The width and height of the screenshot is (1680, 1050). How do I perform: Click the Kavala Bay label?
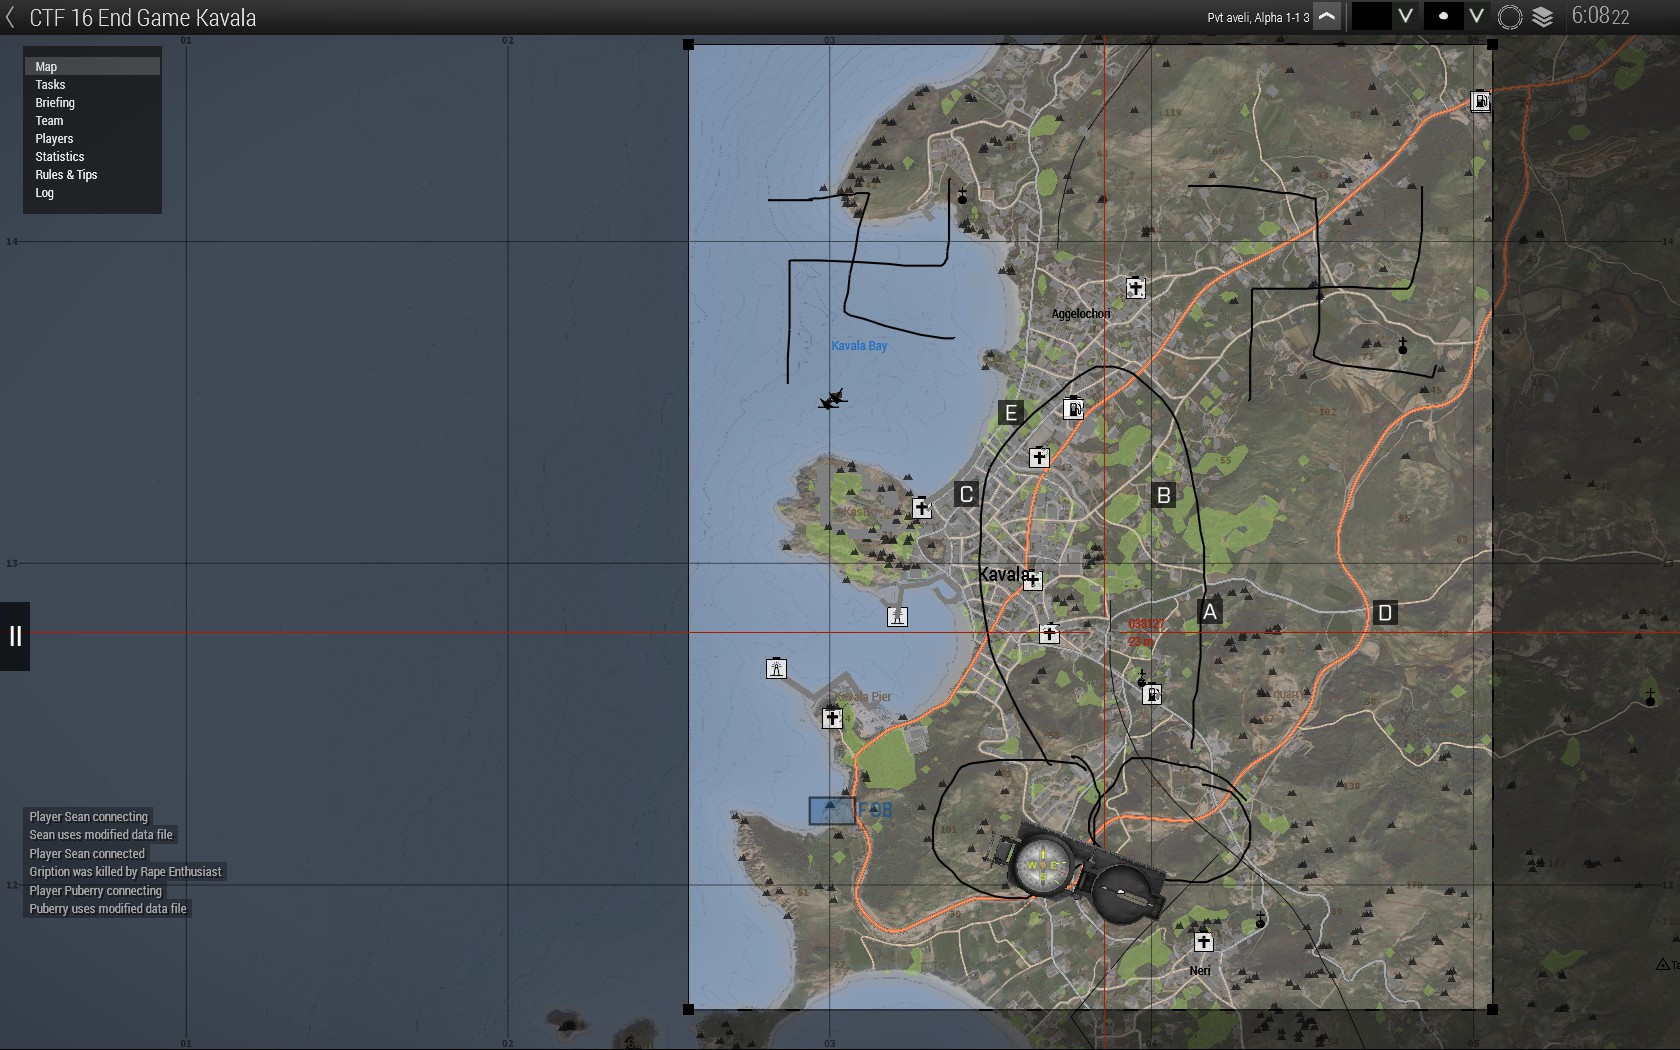[x=859, y=346]
